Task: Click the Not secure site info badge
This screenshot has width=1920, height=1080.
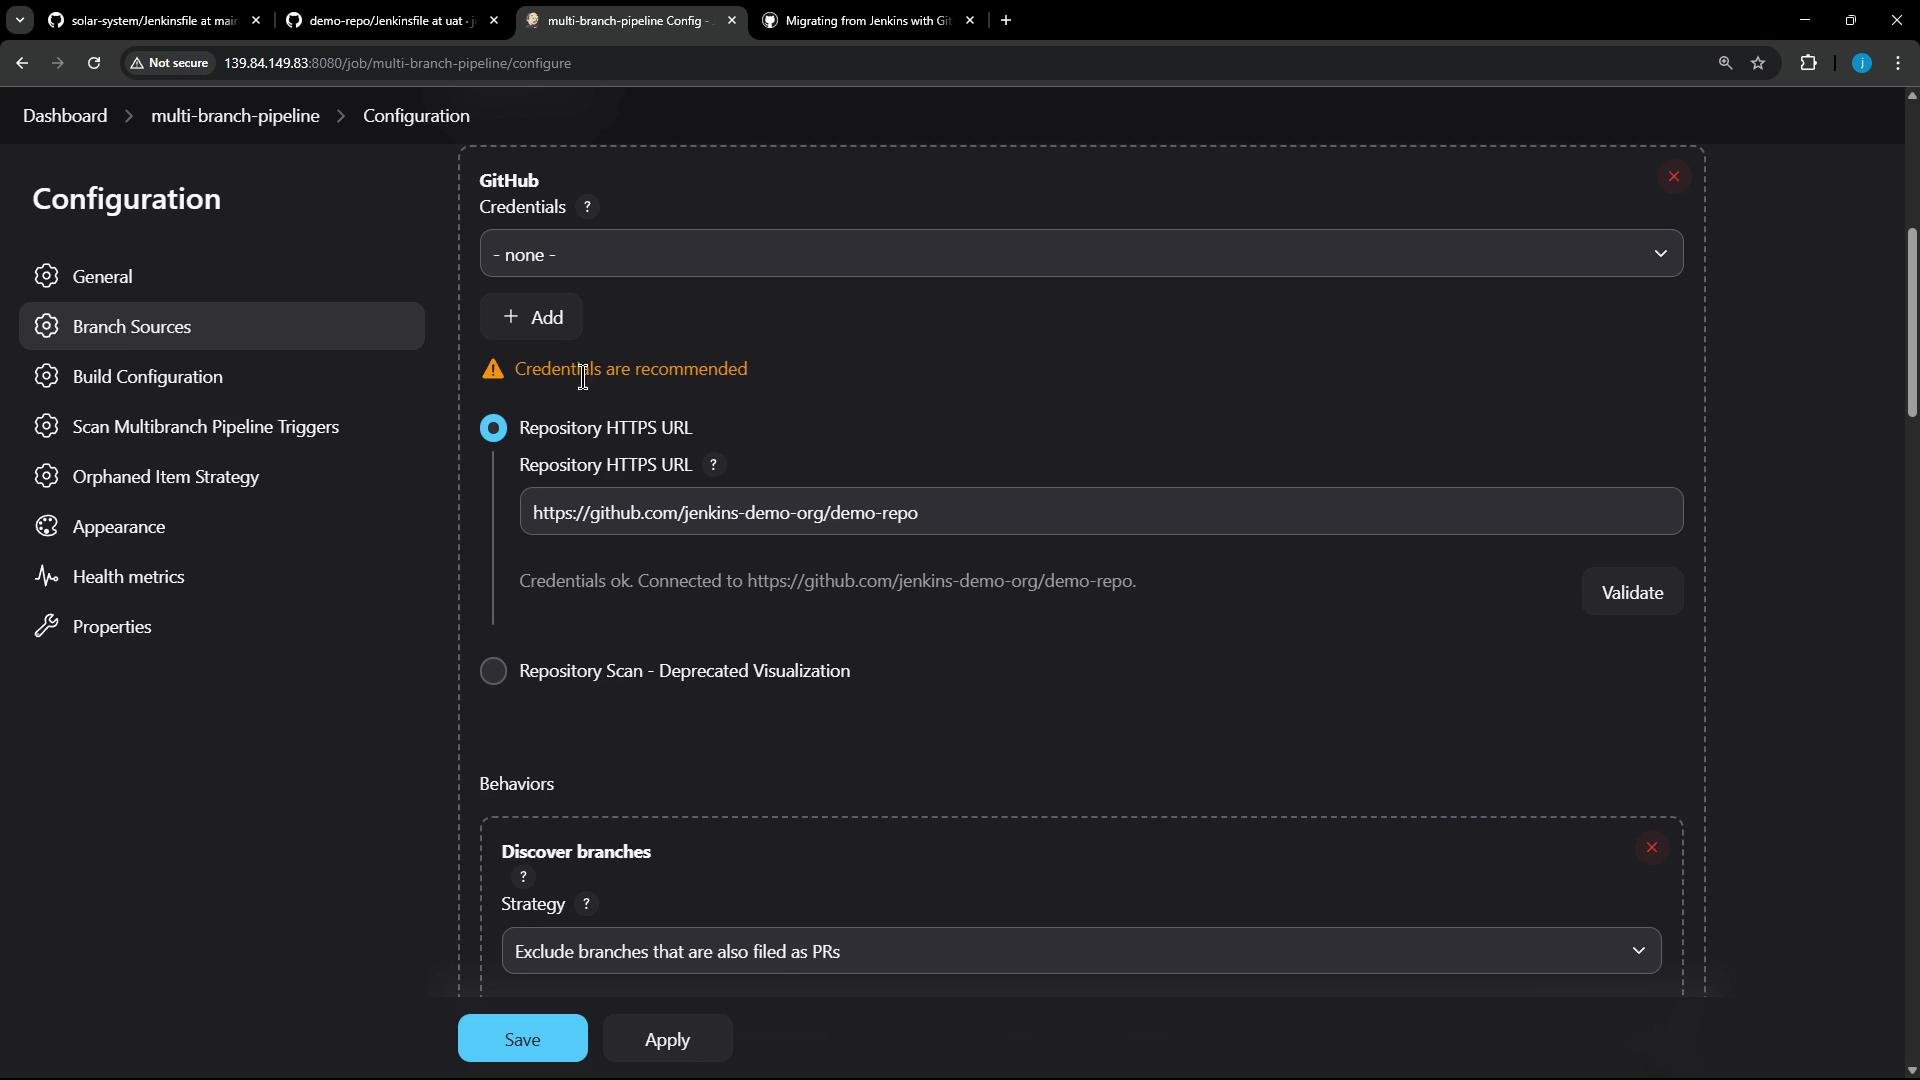Action: pos(169,63)
